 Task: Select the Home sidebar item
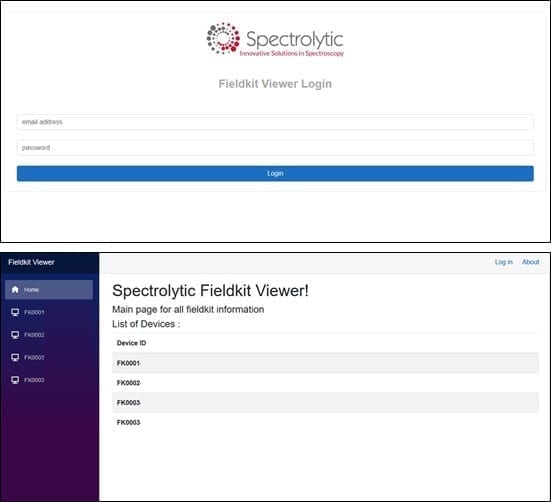point(49,289)
